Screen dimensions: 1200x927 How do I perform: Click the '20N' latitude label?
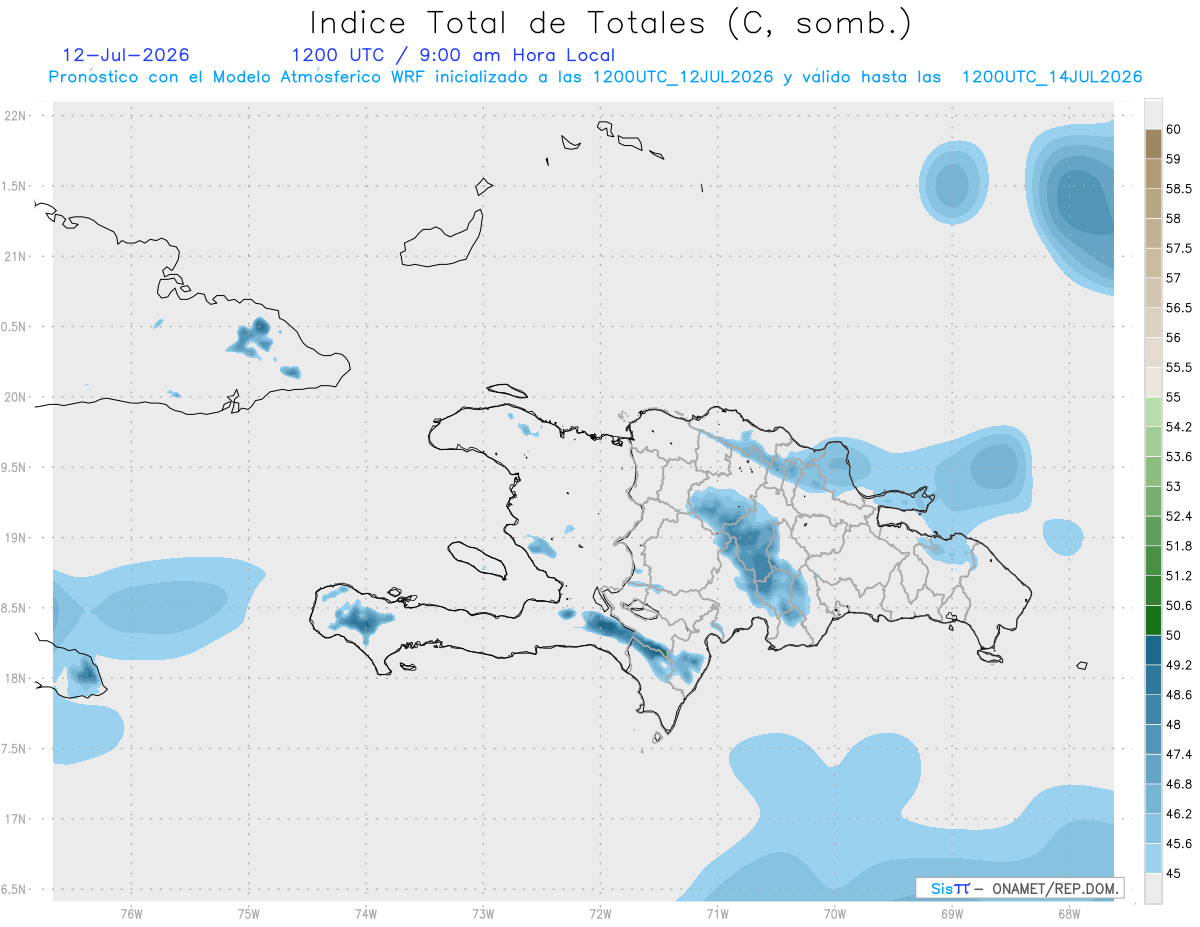pyautogui.click(x=17, y=397)
